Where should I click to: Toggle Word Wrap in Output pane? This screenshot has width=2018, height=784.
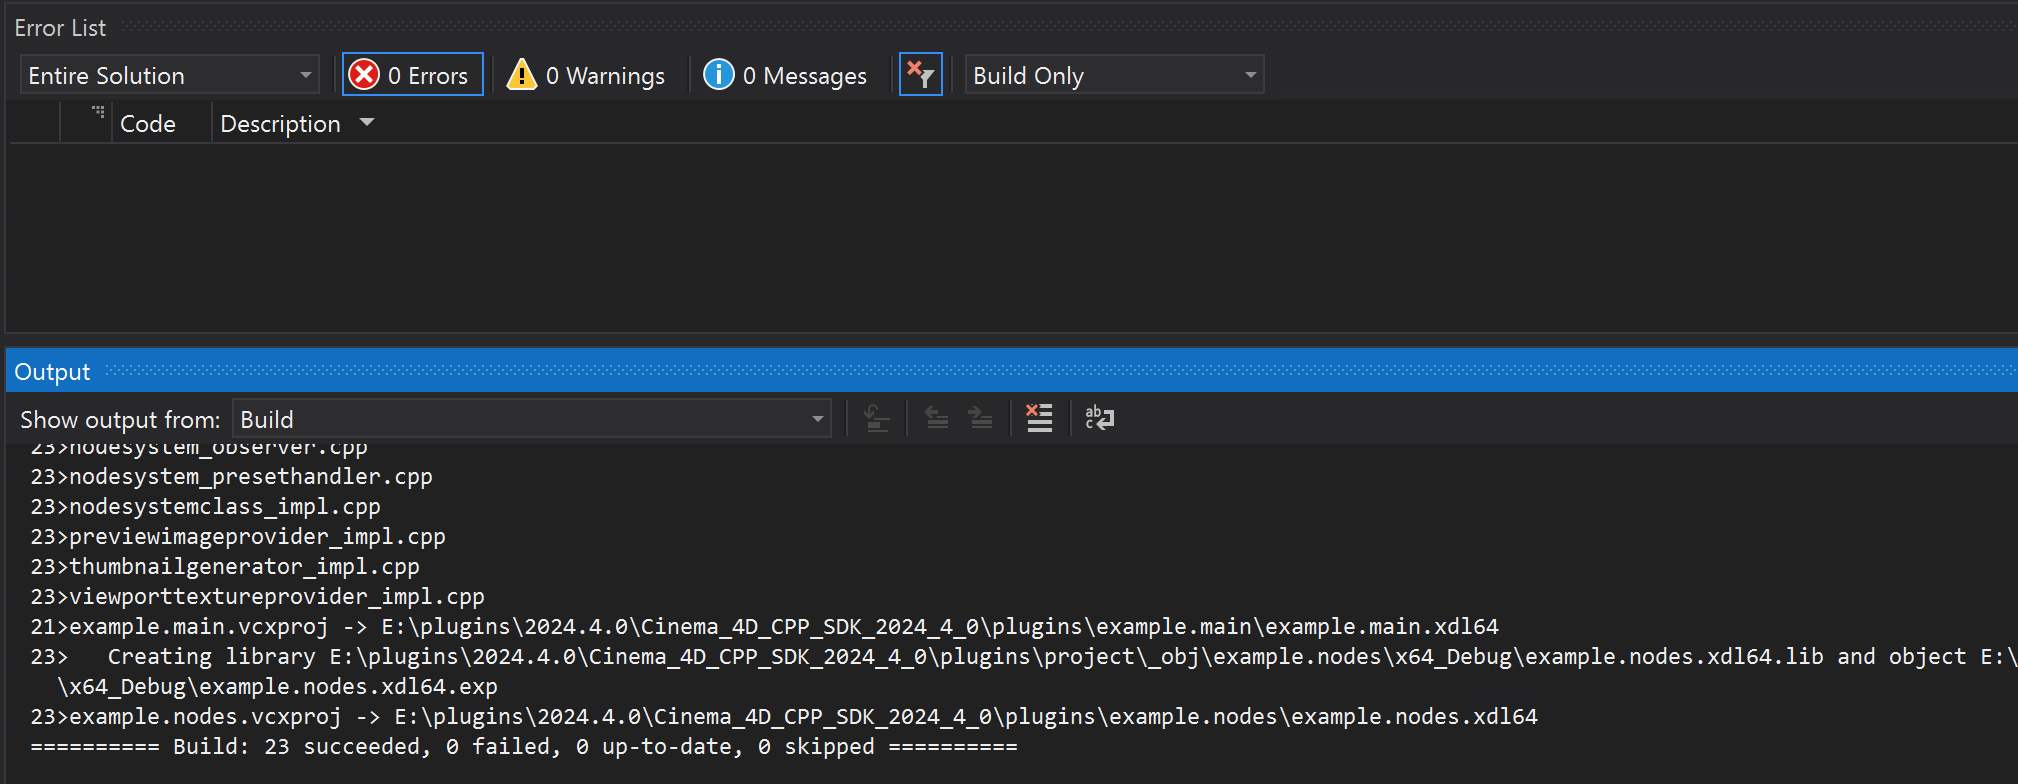(1099, 418)
